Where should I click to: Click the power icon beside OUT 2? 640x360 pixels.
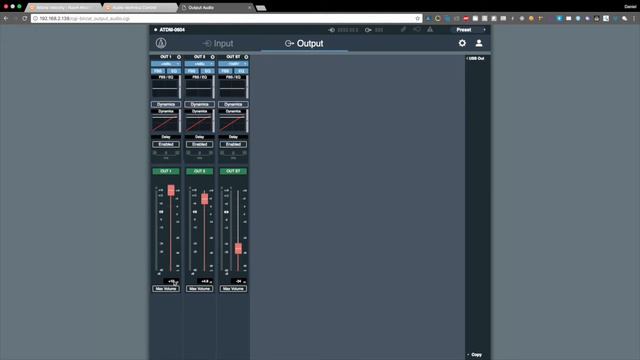[212, 57]
